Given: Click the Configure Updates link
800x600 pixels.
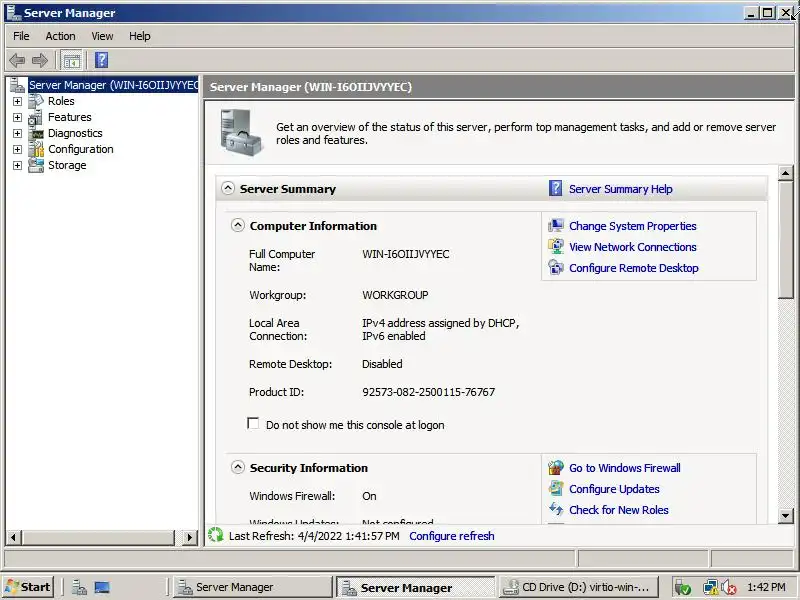Looking at the screenshot, I should pyautogui.click(x=614, y=489).
